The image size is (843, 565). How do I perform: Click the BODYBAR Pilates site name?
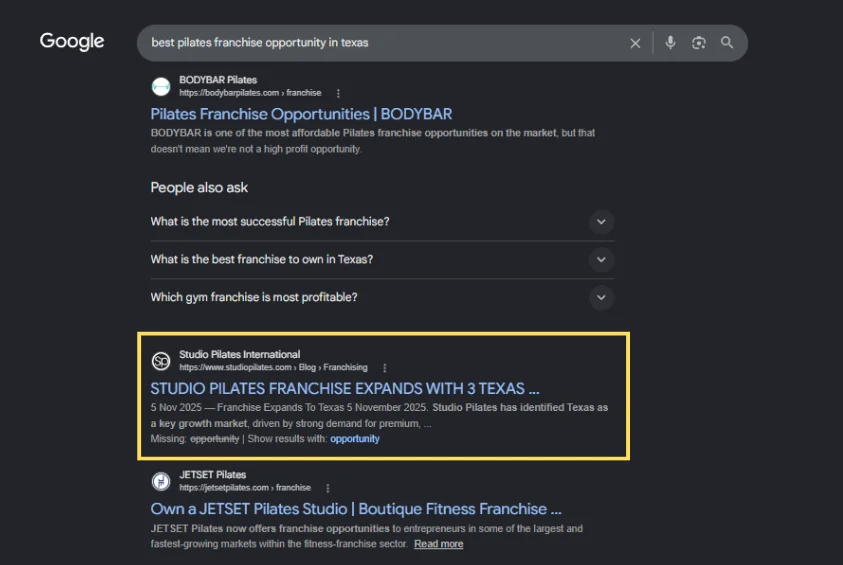coord(218,80)
